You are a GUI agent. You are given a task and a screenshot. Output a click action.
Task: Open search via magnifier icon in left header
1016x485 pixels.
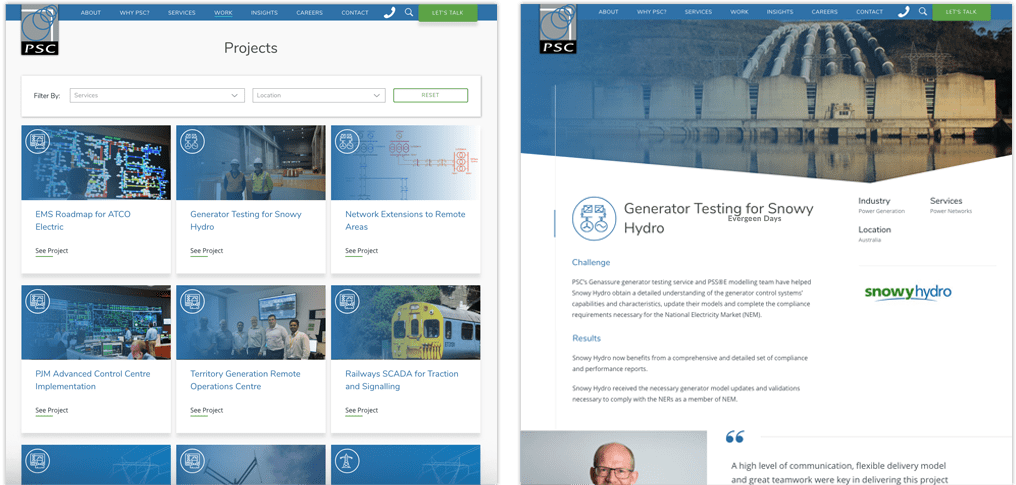[409, 12]
